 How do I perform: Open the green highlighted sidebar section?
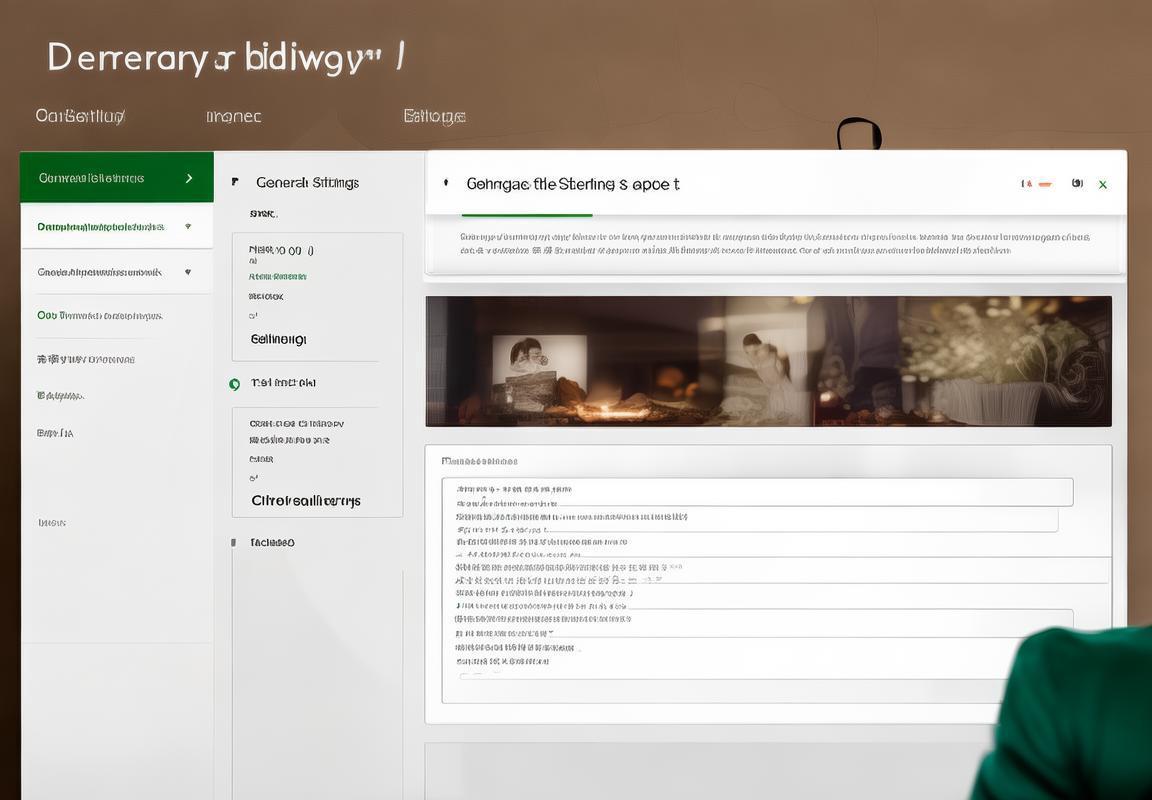100,178
